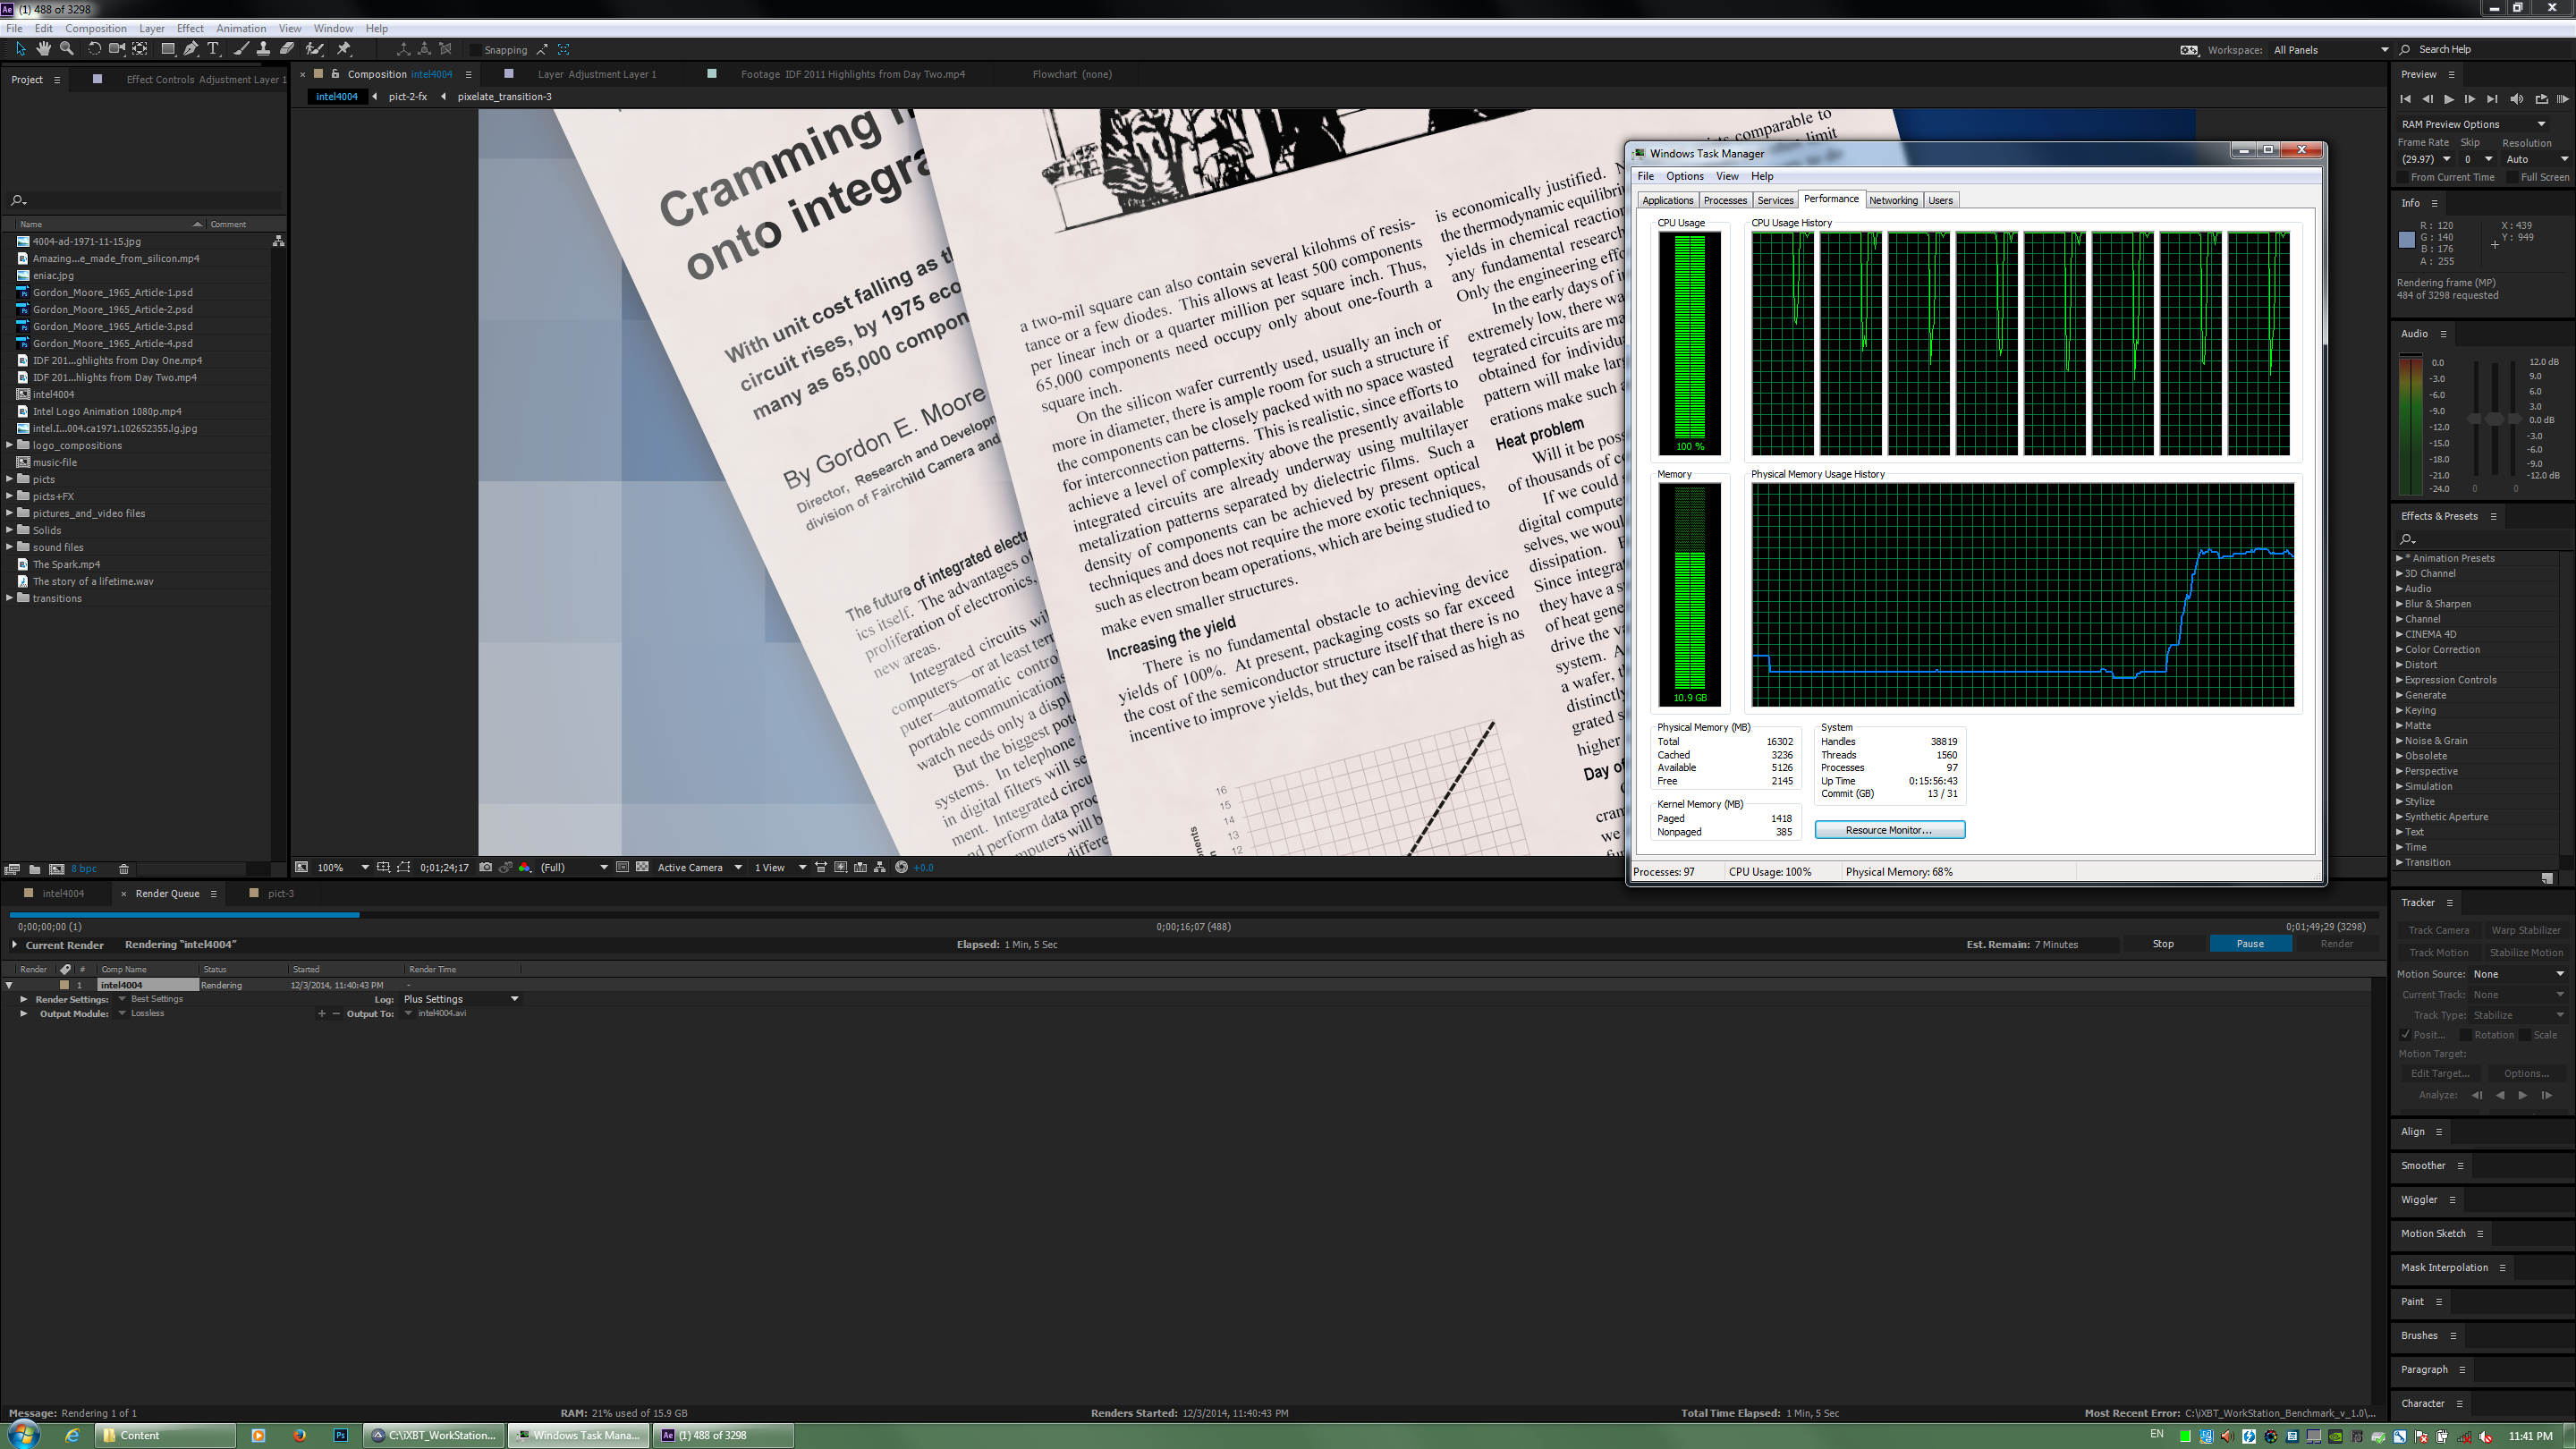
Task: Check the From Current Time option
Action: tap(2402, 178)
